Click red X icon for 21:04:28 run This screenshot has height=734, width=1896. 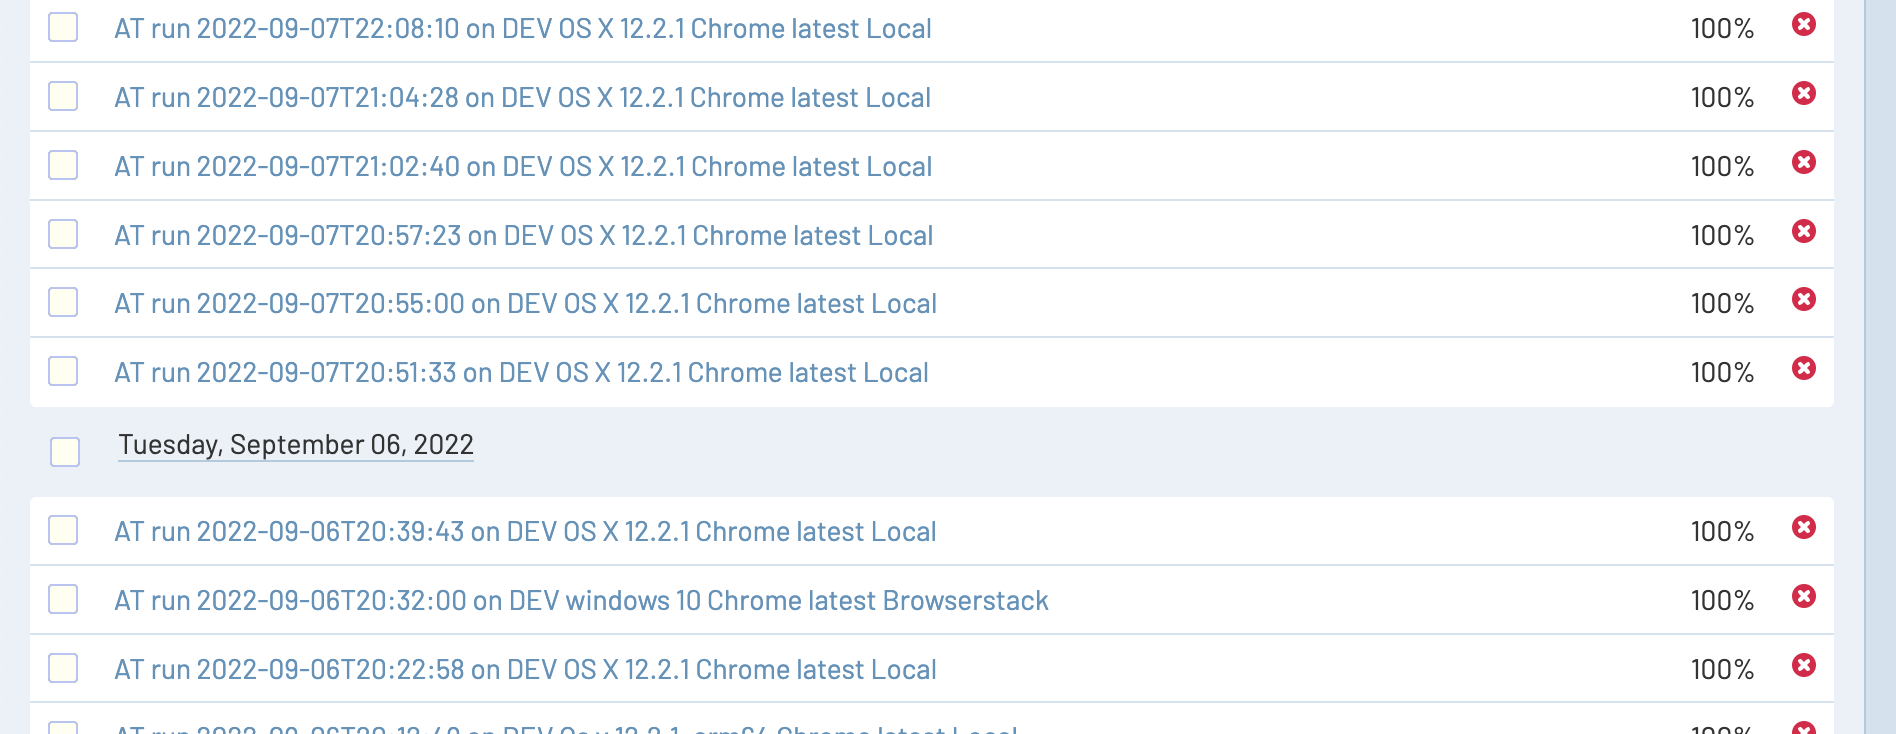click(x=1803, y=94)
